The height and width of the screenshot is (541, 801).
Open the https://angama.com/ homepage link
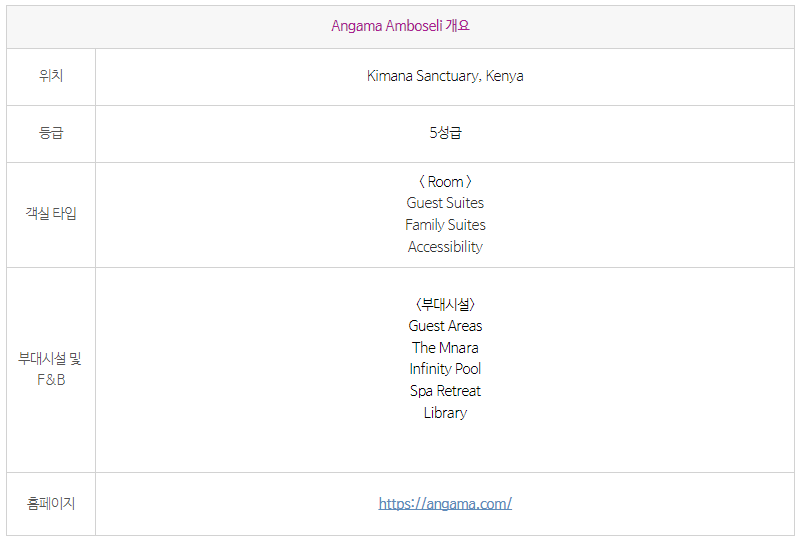tap(445, 504)
